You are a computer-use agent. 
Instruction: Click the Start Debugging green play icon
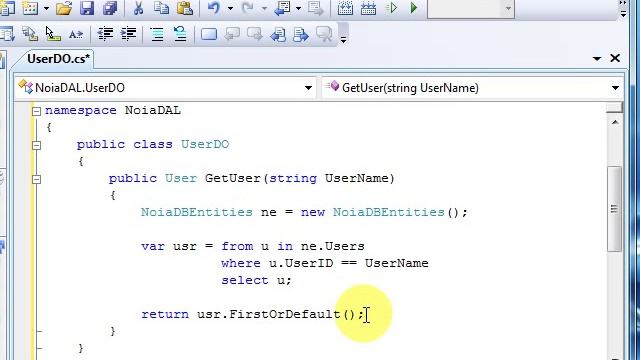tap(413, 8)
